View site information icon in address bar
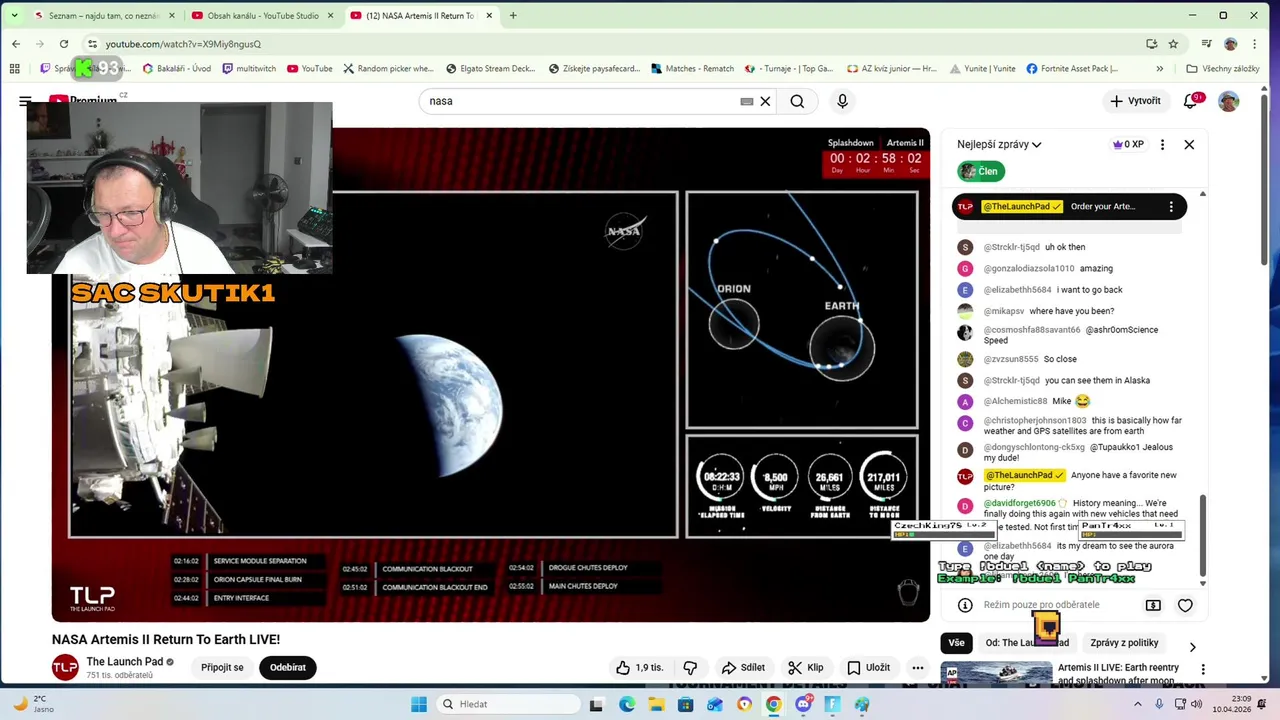1280x720 pixels. pos(92,44)
